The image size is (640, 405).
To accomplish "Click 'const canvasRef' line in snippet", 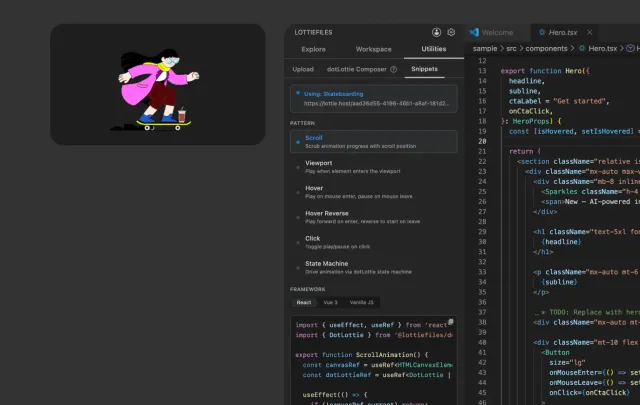I will pos(377,365).
